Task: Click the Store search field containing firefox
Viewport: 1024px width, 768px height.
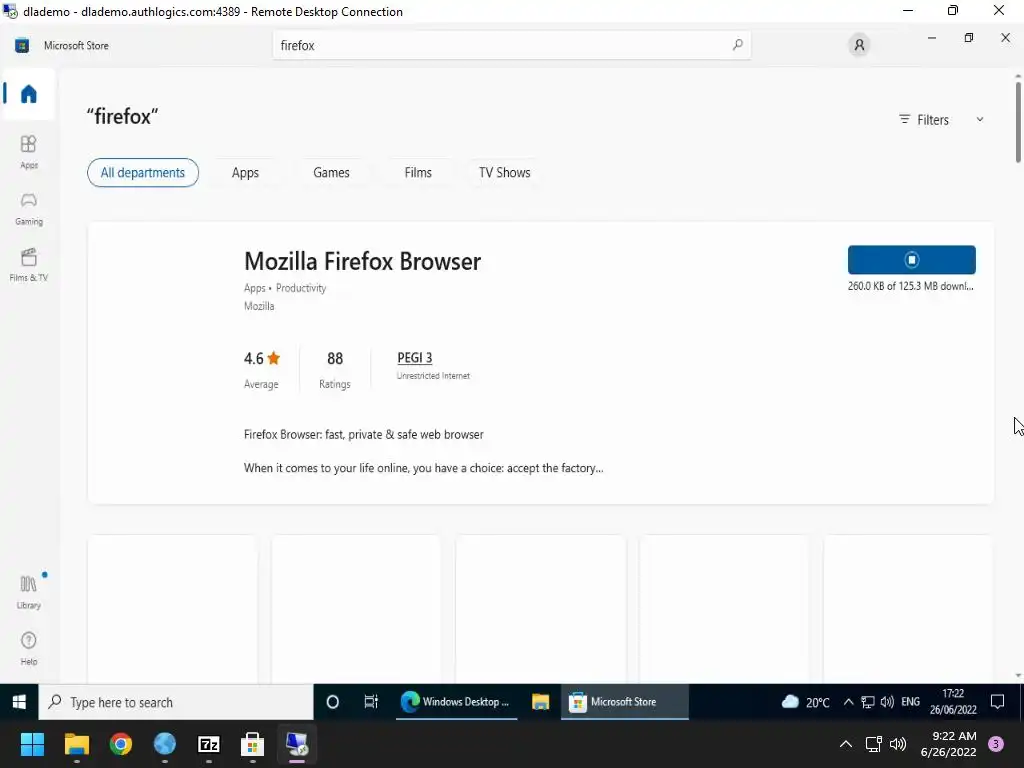Action: pyautogui.click(x=511, y=45)
